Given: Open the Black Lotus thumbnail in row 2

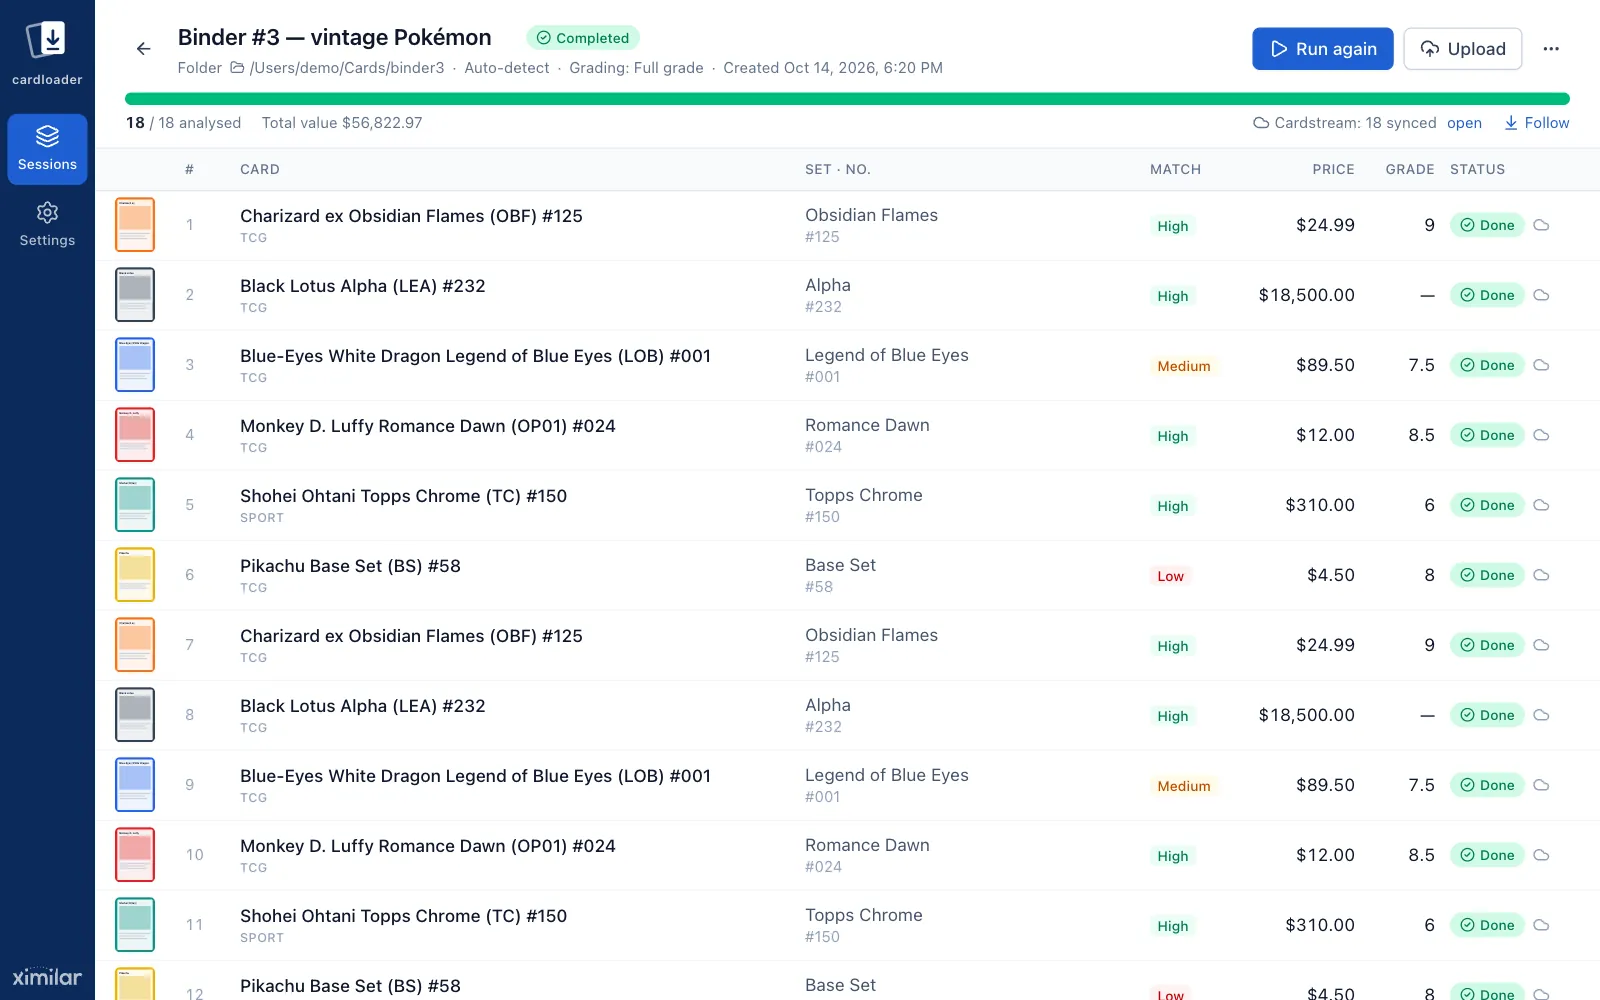Looking at the screenshot, I should tap(135, 295).
